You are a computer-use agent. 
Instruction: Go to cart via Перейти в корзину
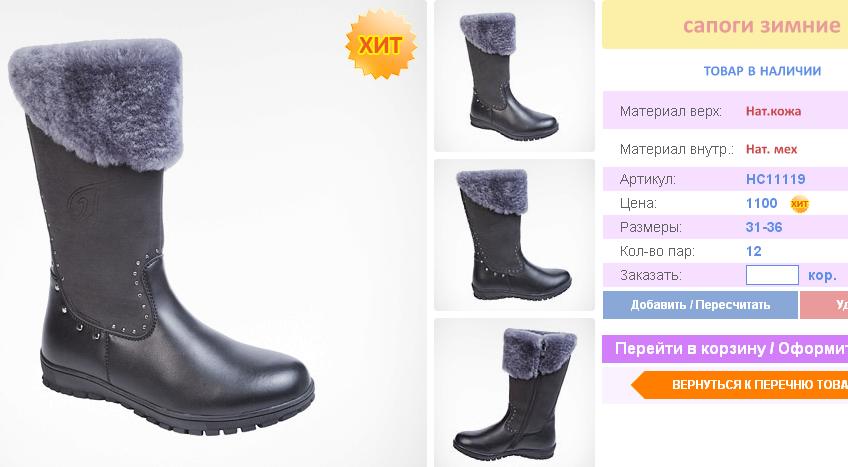[725, 349]
